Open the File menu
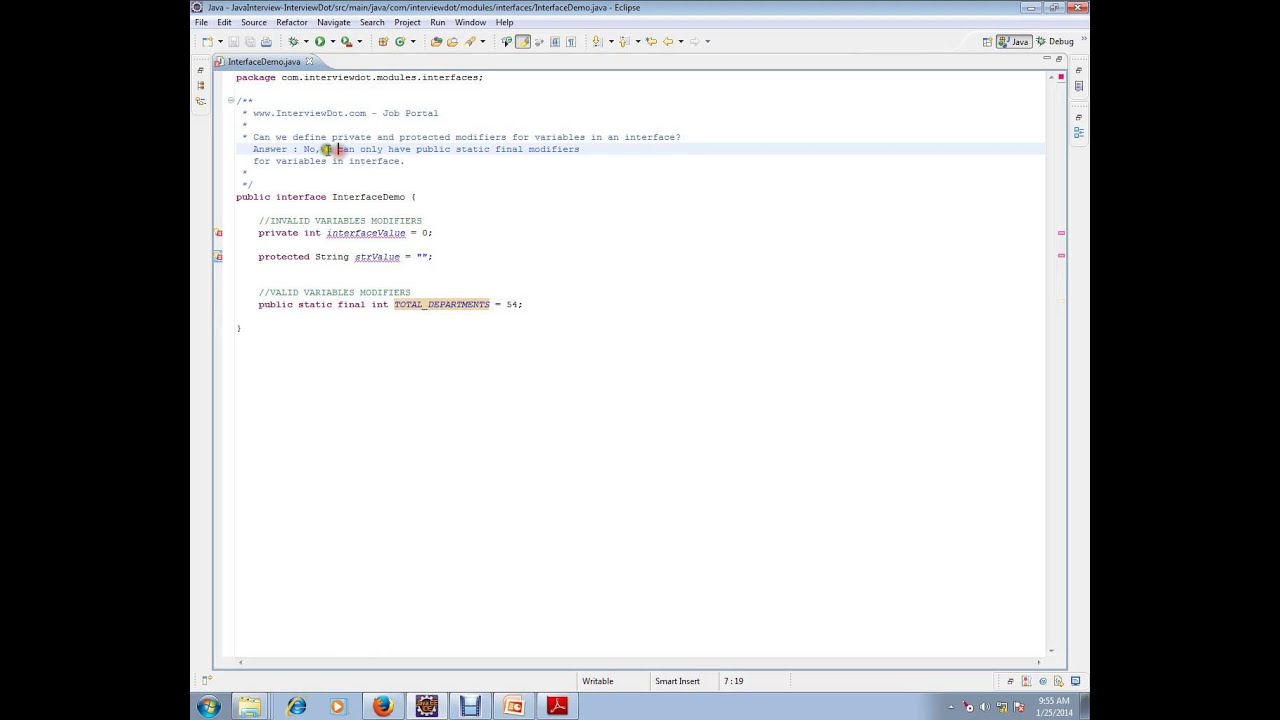This screenshot has width=1280, height=720. click(201, 22)
